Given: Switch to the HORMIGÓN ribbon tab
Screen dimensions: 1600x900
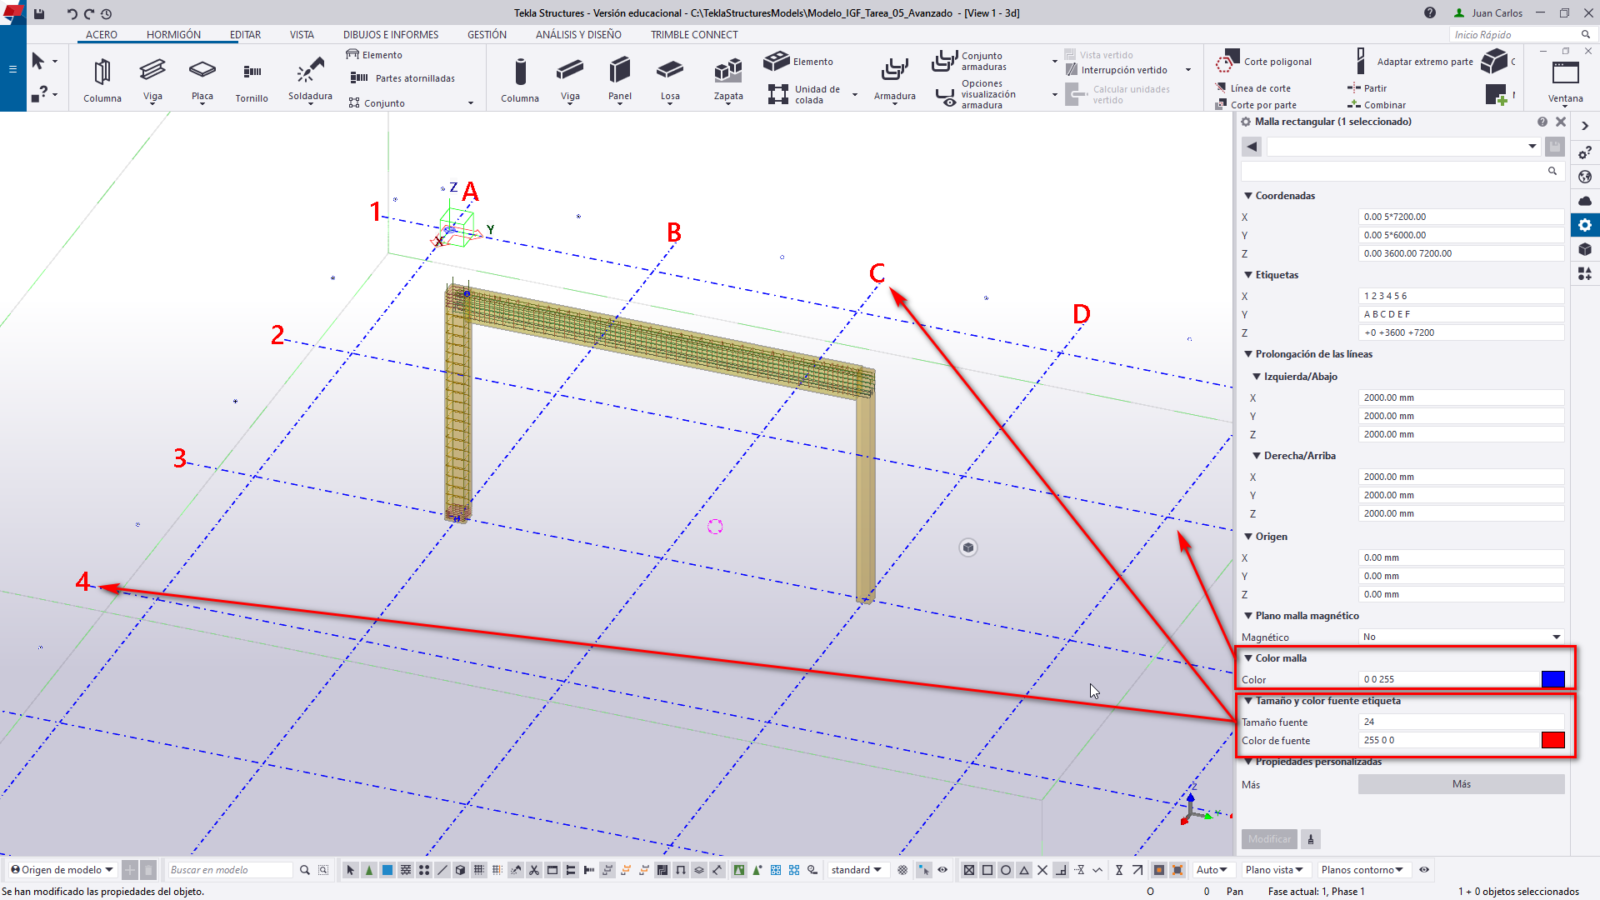Looking at the screenshot, I should click(x=173, y=35).
